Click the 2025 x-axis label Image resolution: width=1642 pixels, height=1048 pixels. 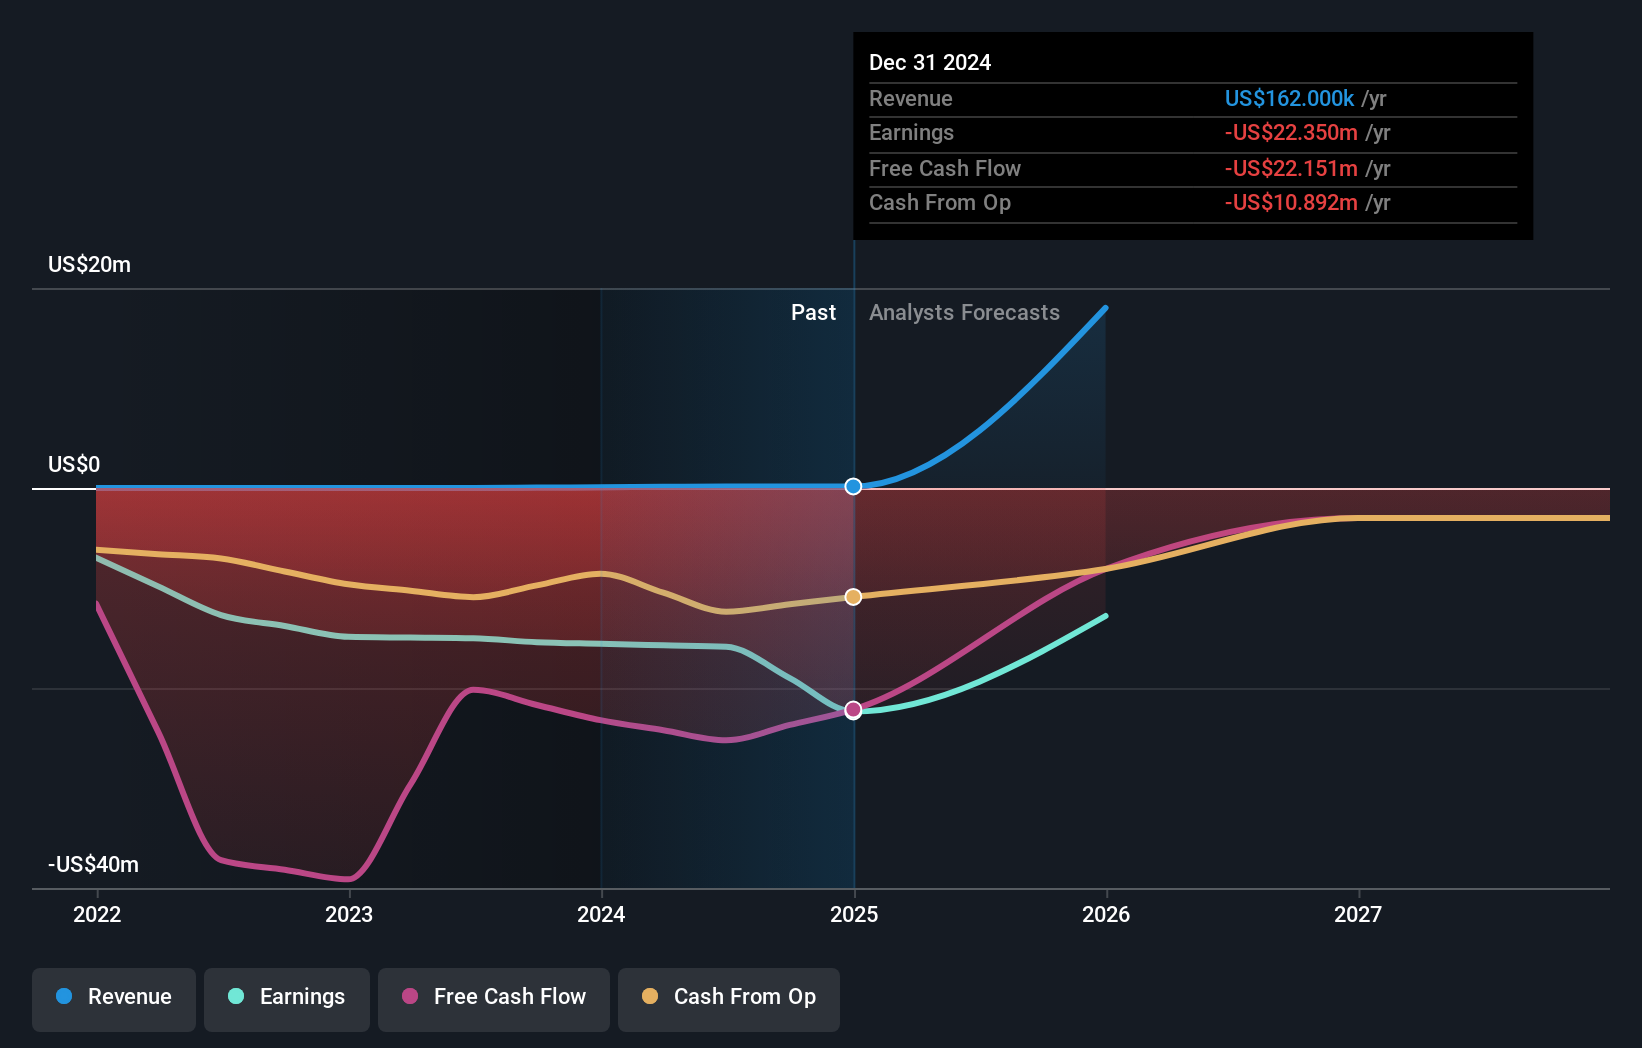pyautogui.click(x=854, y=914)
